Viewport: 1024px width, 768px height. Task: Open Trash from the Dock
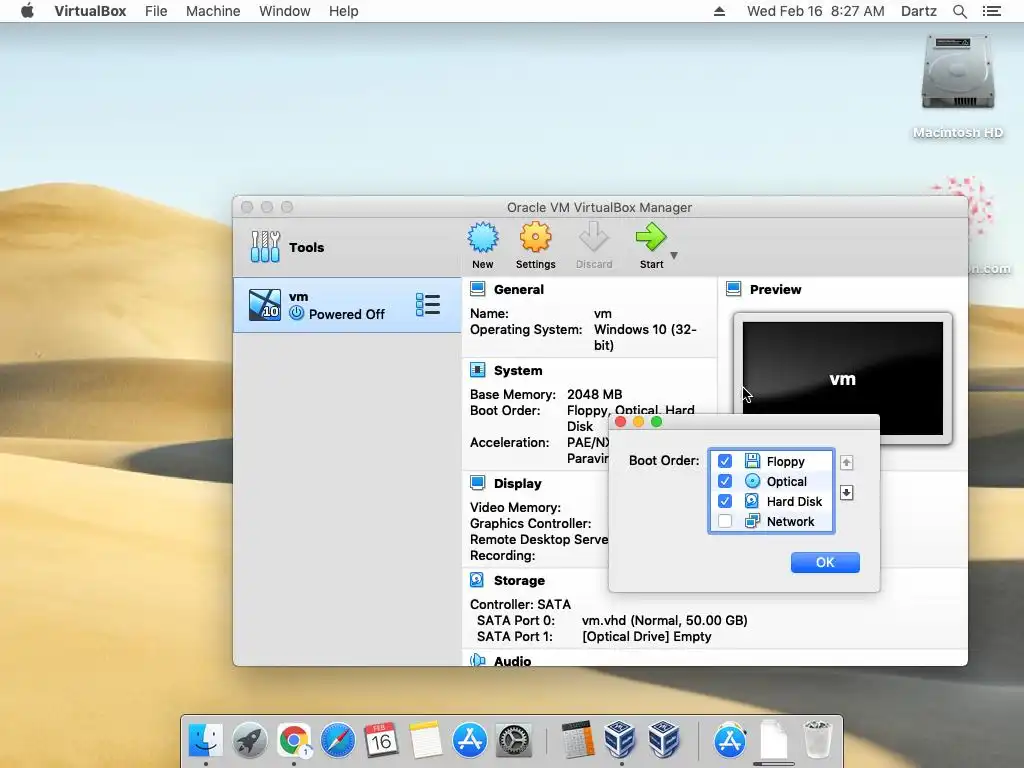816,739
